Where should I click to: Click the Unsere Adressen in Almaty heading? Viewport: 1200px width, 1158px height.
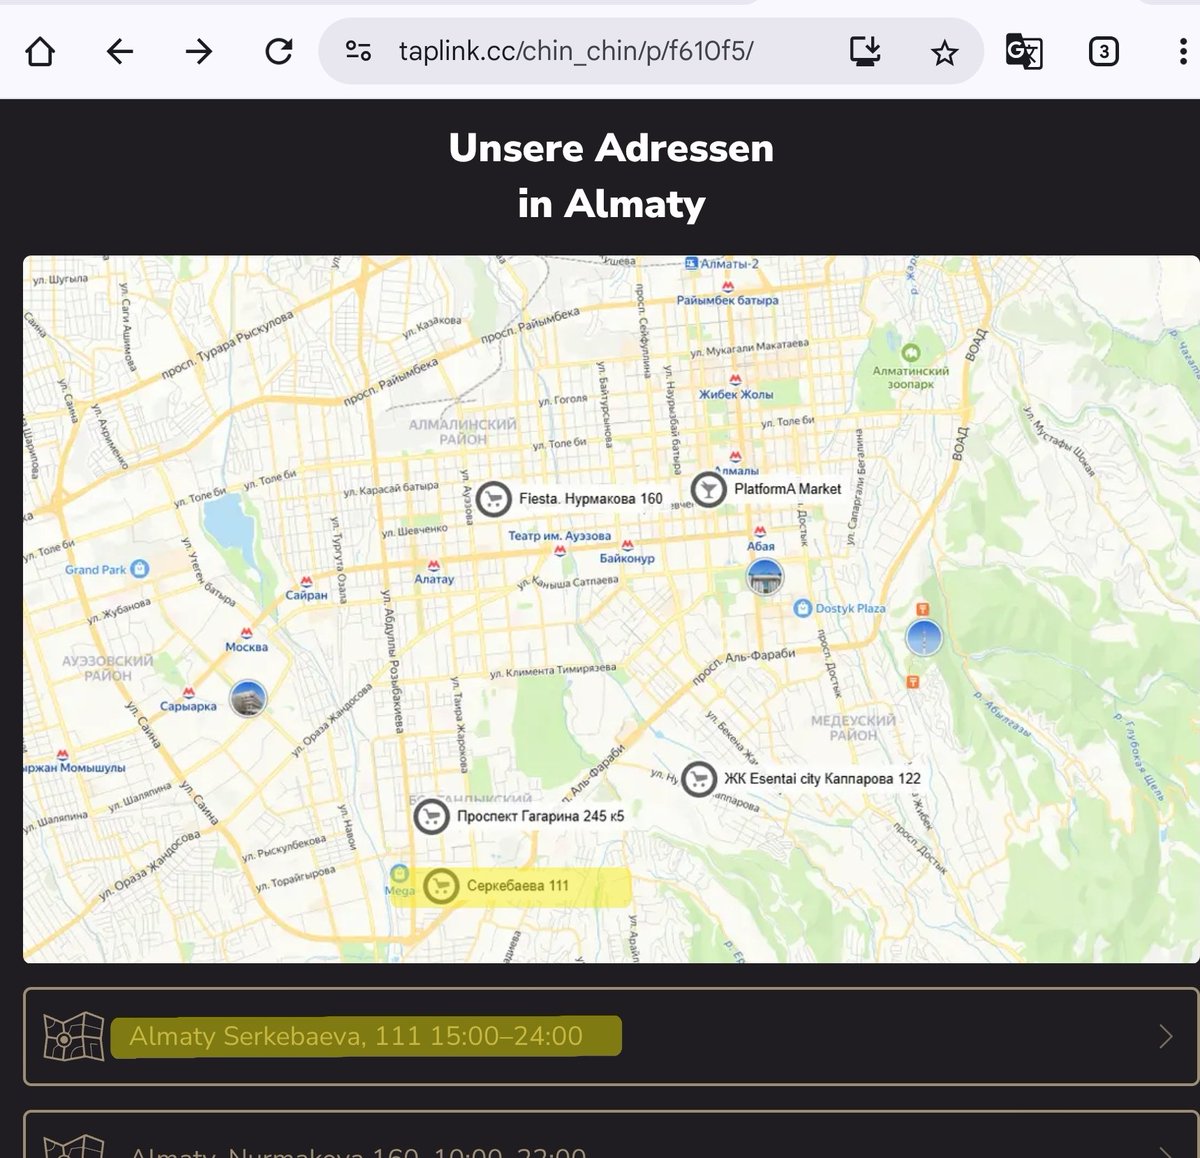[611, 176]
